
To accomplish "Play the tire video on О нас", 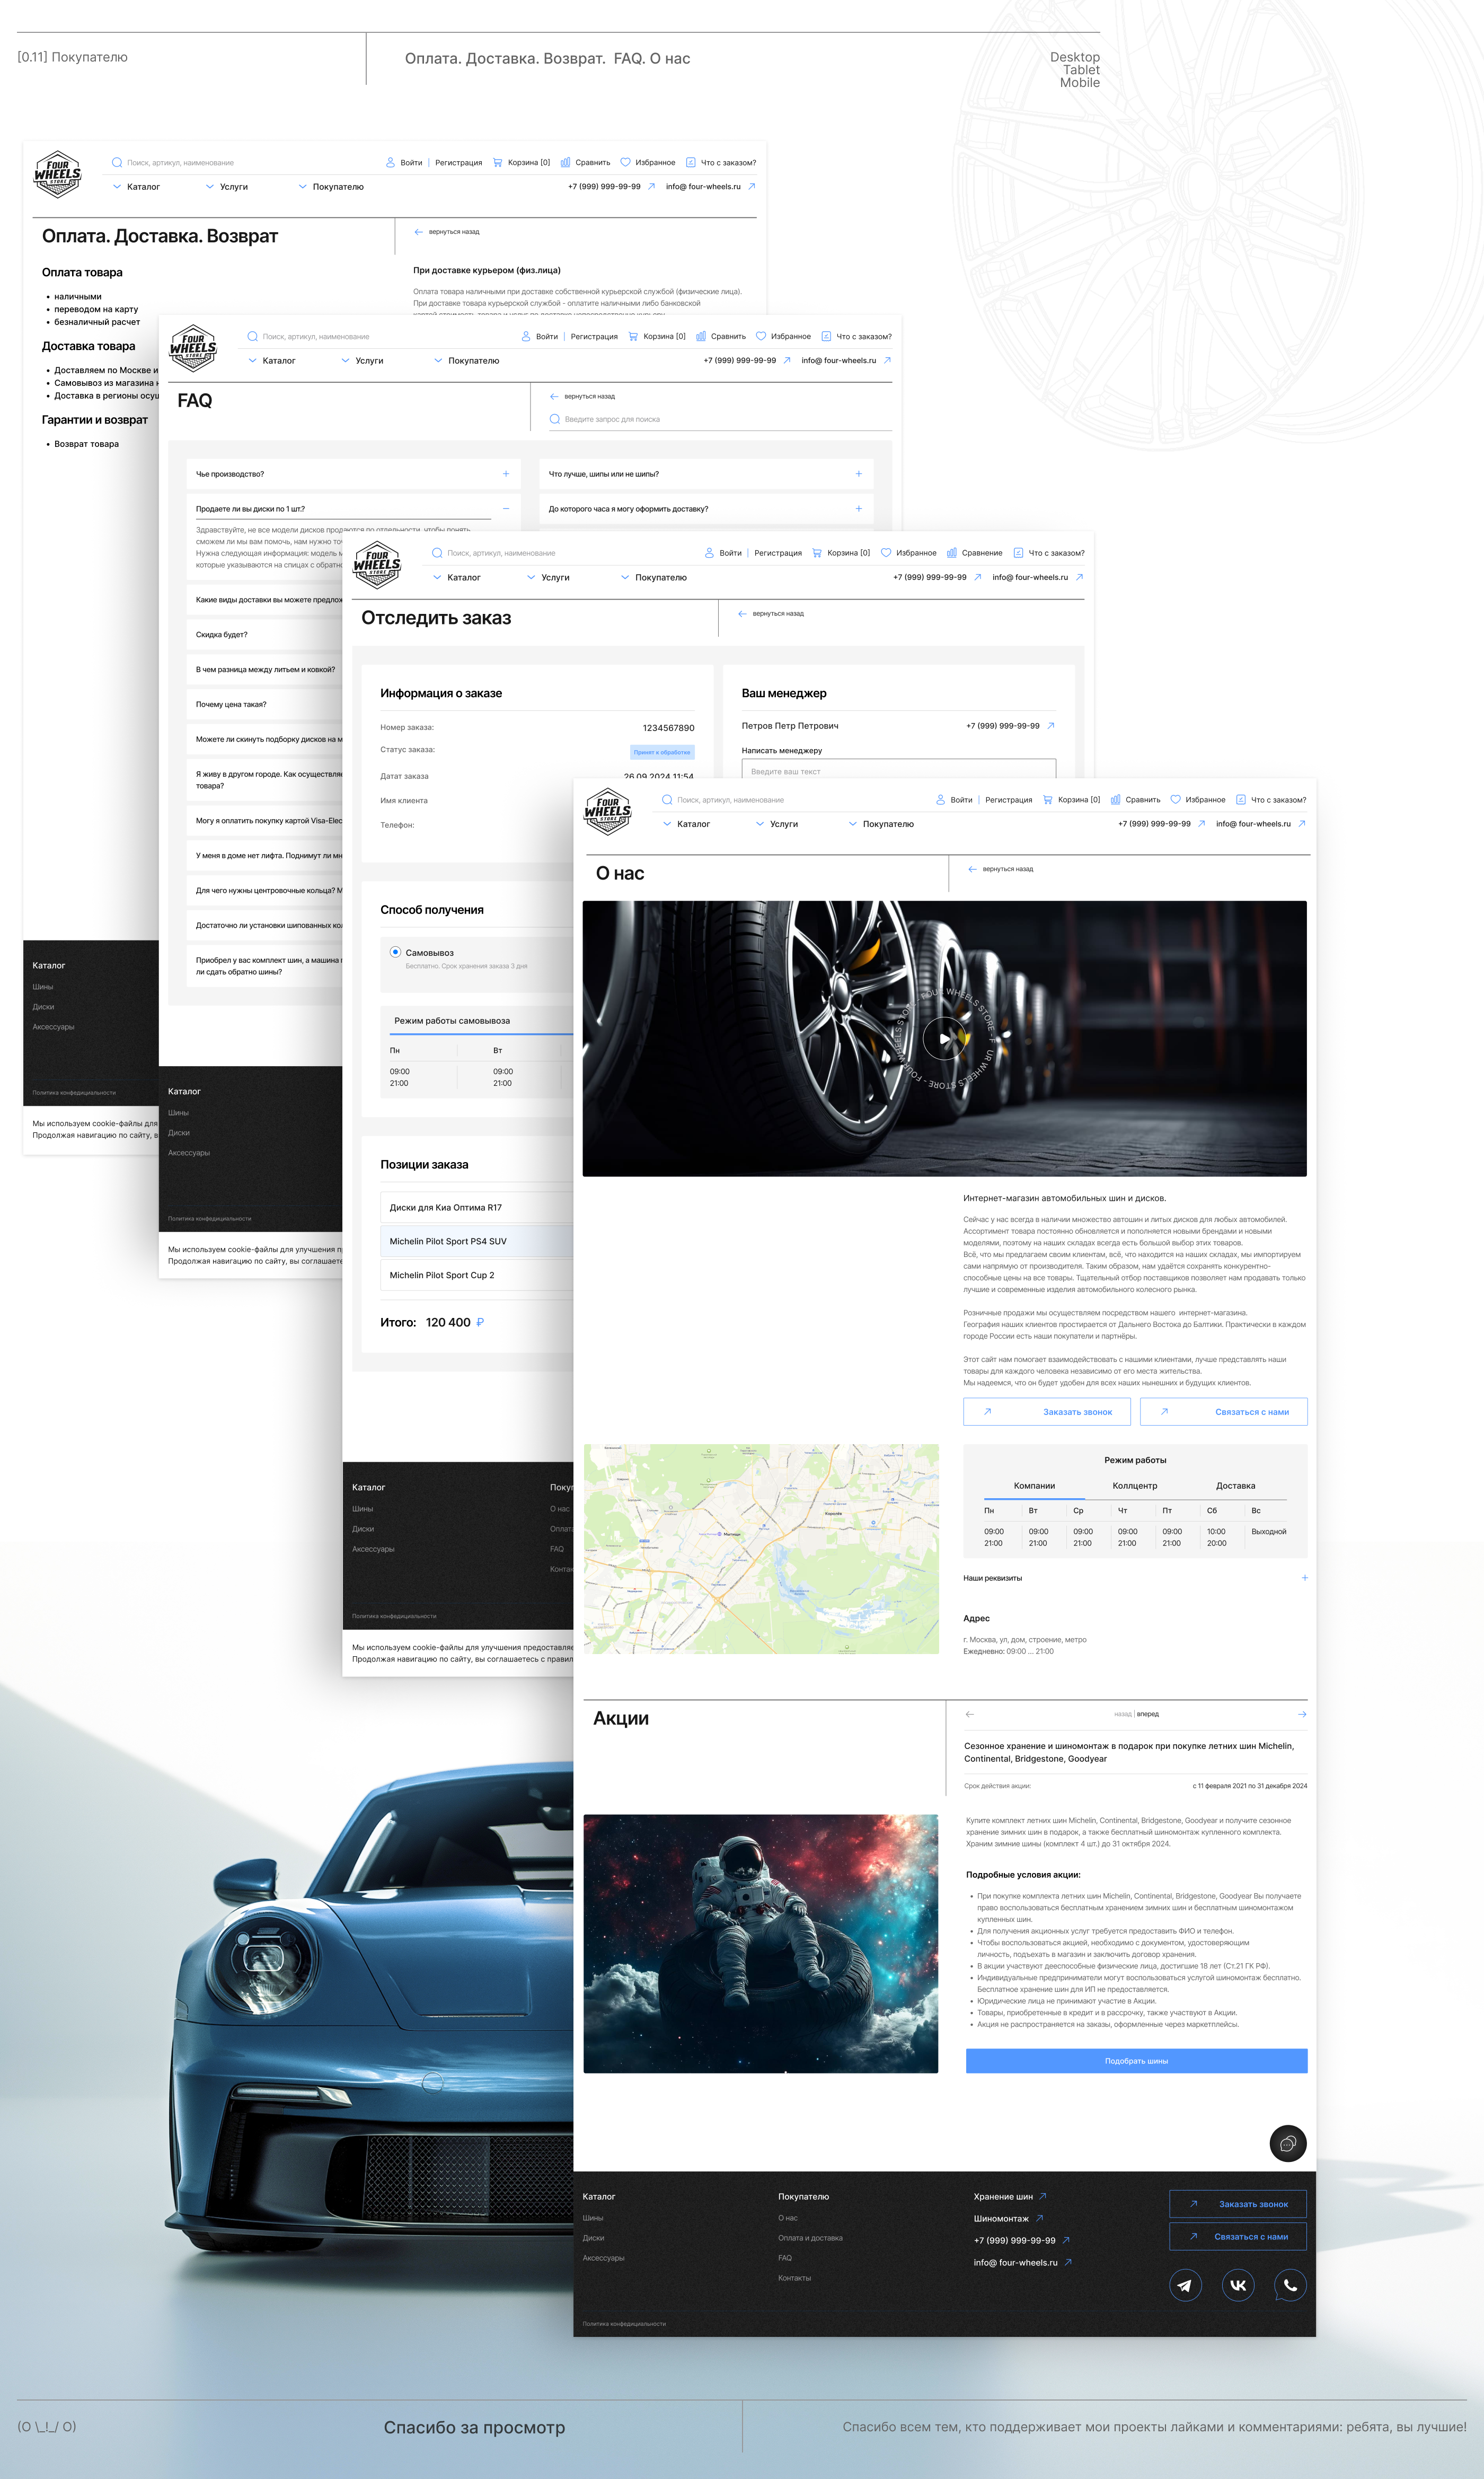I will point(945,1038).
